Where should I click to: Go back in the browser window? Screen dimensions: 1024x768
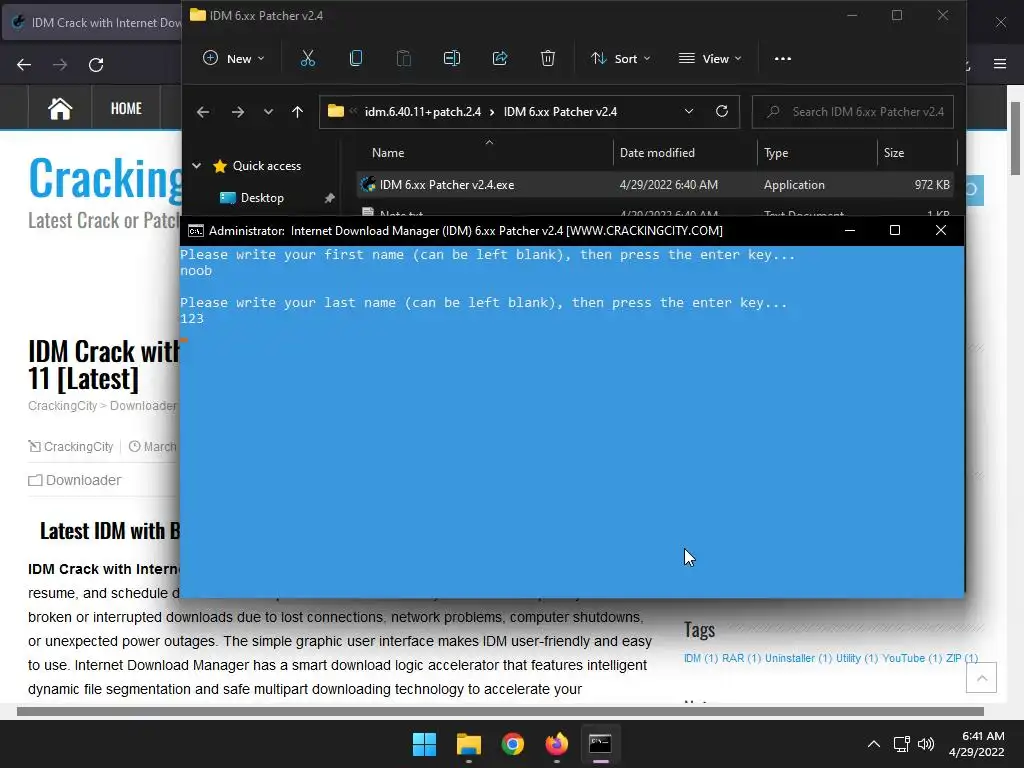24,65
